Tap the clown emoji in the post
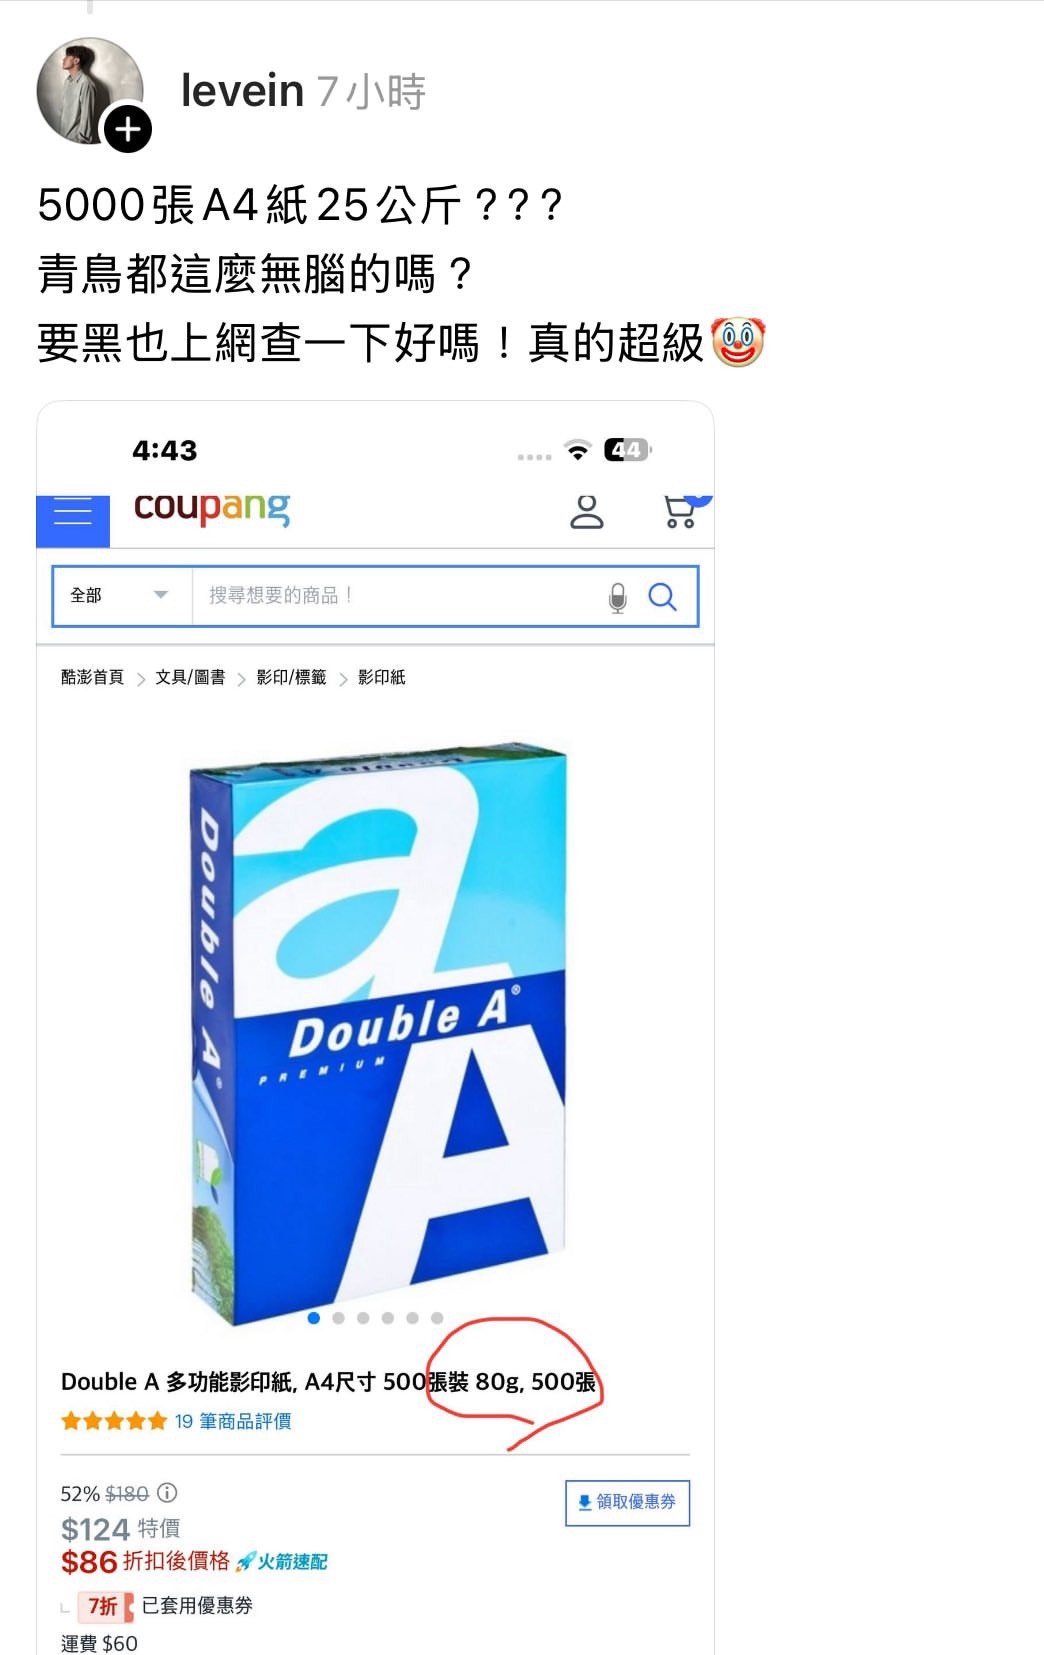 pos(738,342)
